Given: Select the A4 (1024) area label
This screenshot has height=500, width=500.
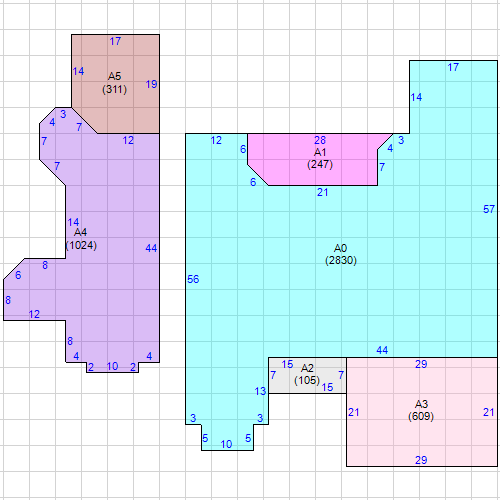Looking at the screenshot, I should (81, 239).
